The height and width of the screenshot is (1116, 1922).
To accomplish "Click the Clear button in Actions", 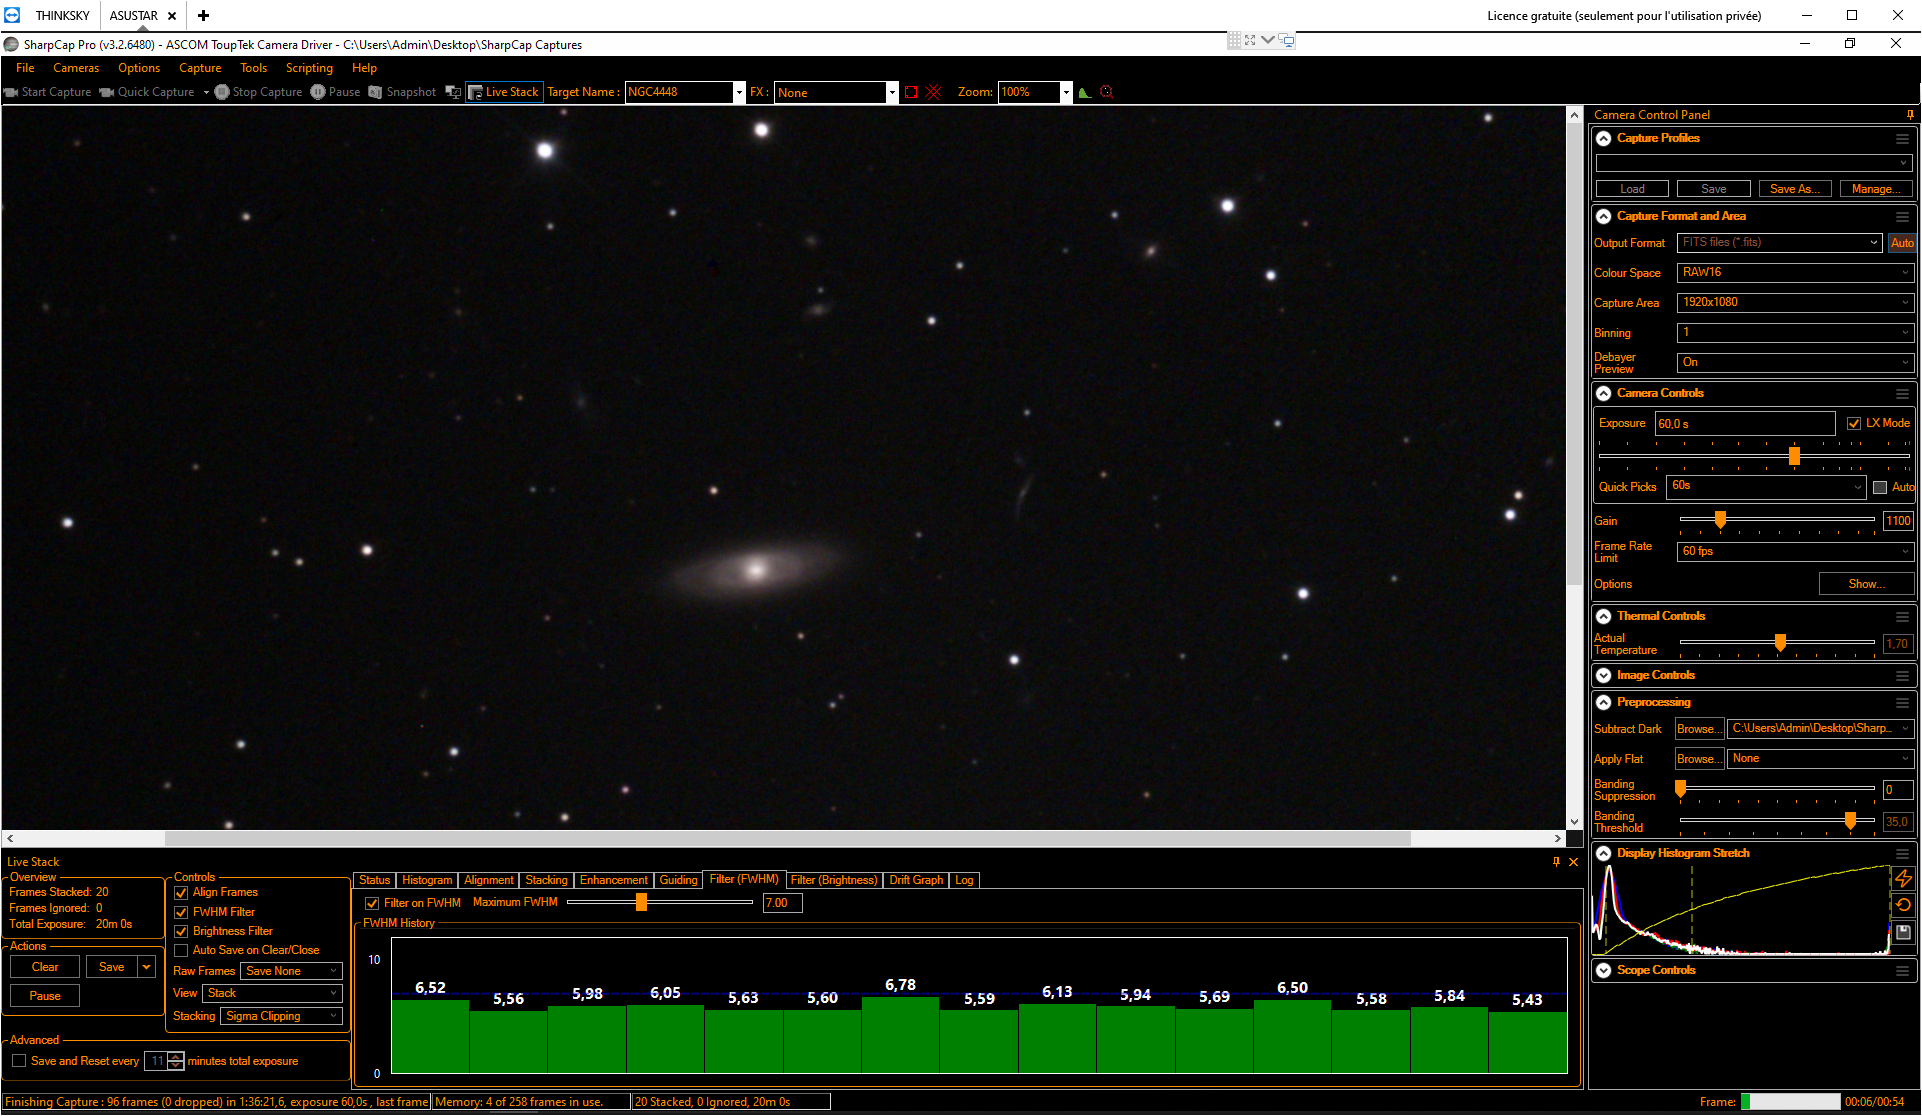I will coord(45,968).
